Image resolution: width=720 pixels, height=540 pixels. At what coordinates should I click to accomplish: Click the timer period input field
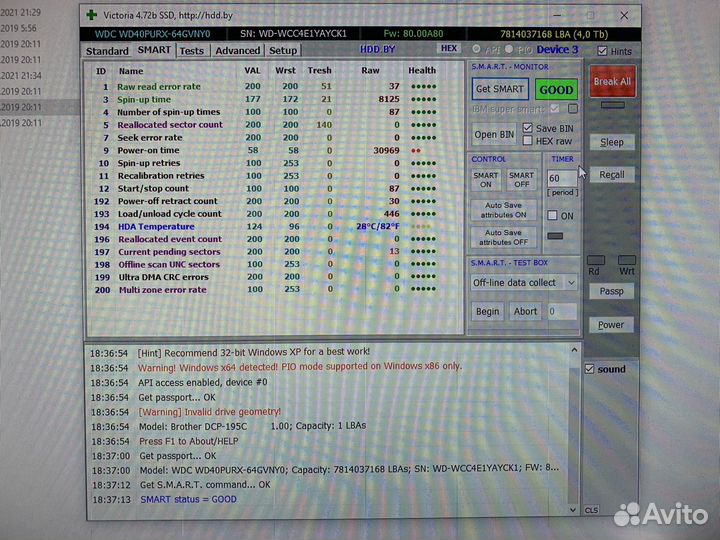coord(558,178)
